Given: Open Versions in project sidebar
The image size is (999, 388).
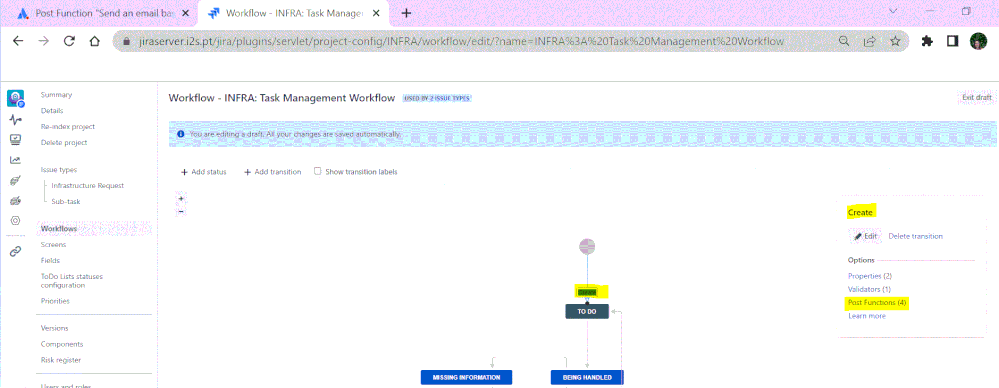Looking at the screenshot, I should click(54, 328).
